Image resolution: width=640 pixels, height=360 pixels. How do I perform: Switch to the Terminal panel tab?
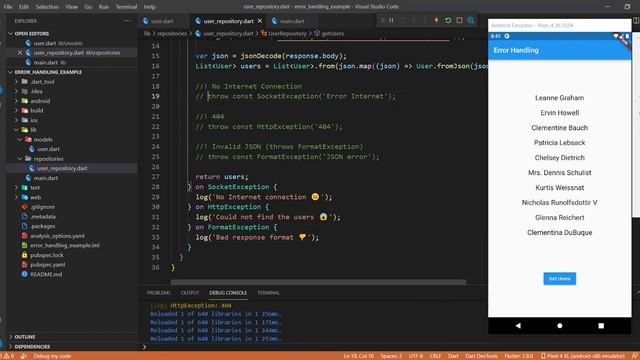click(268, 293)
